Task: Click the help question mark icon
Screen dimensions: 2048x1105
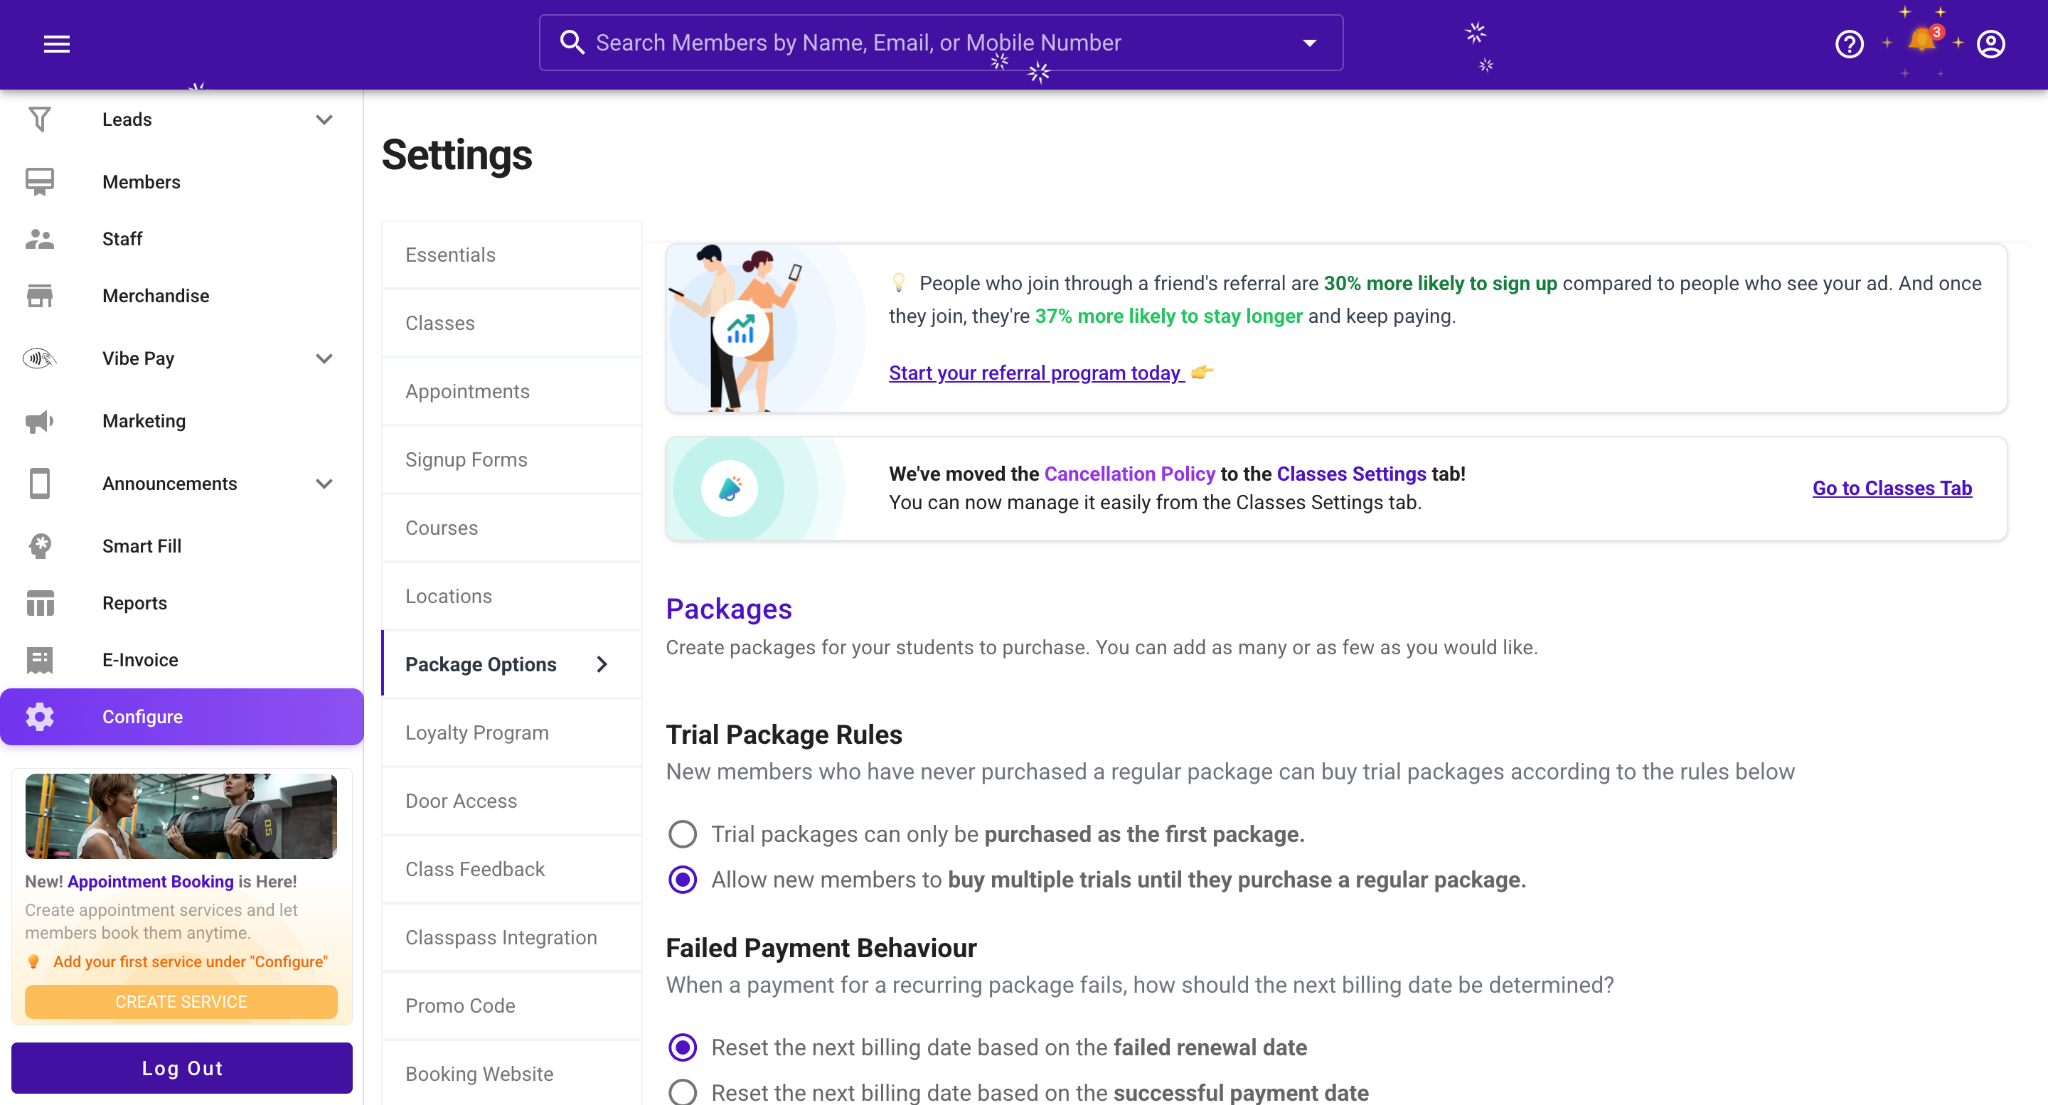Action: click(1849, 44)
